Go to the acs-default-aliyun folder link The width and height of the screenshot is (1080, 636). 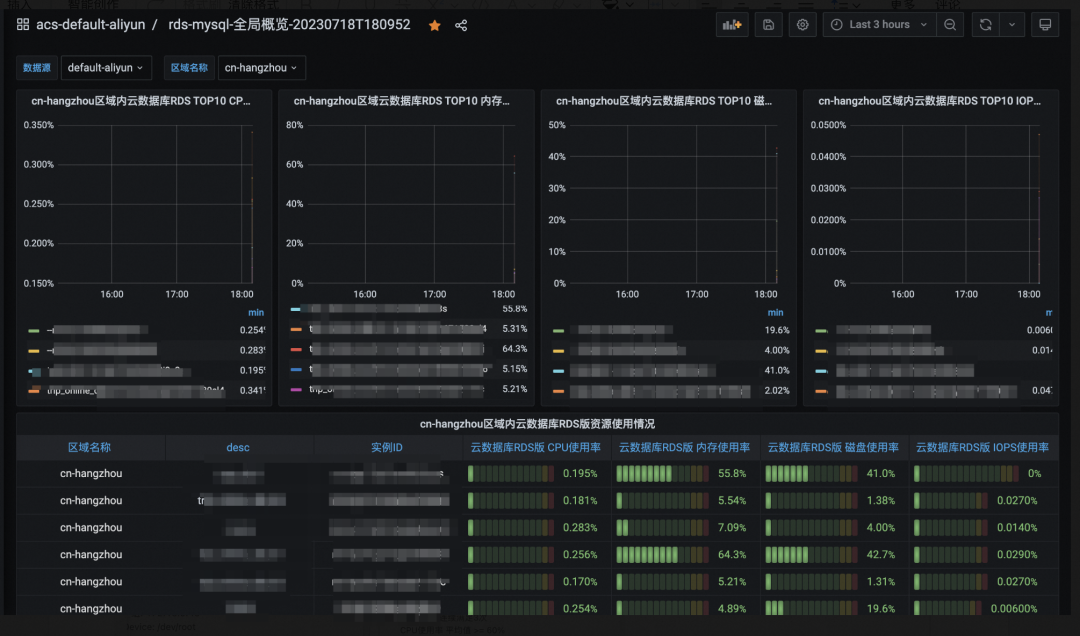pyautogui.click(x=90, y=25)
